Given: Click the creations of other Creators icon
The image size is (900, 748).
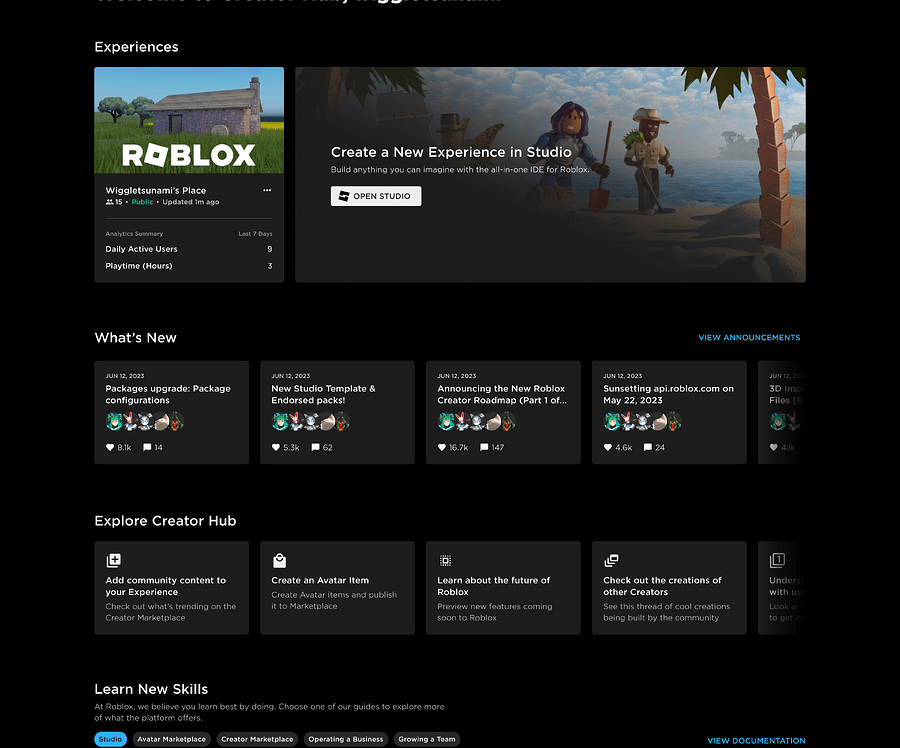Looking at the screenshot, I should pos(611,560).
